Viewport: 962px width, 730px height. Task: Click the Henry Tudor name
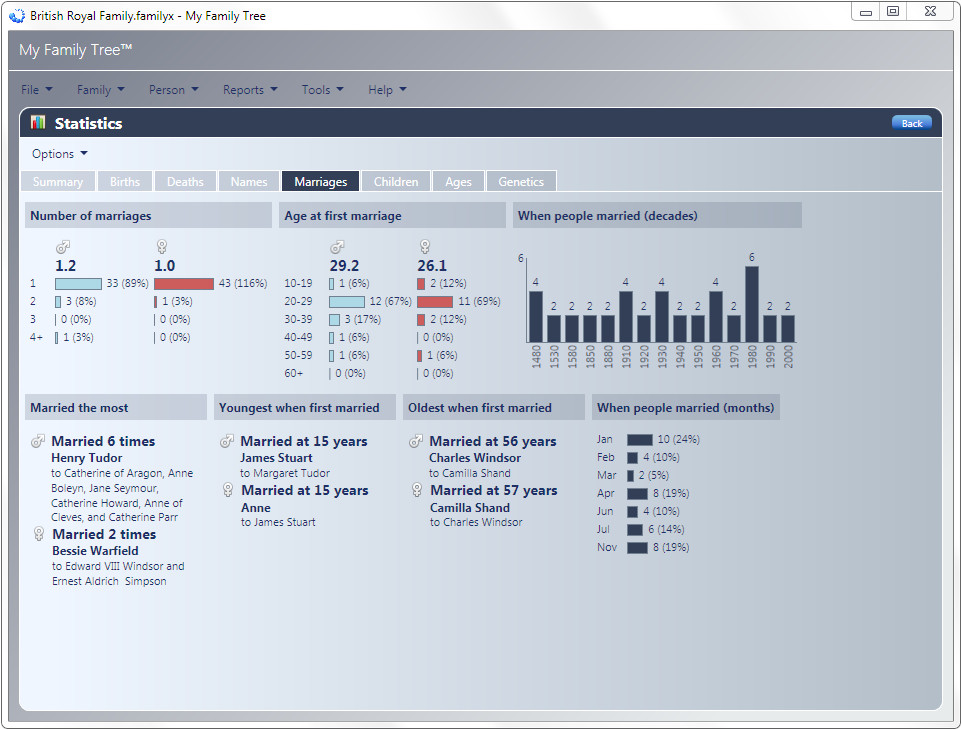tap(87, 458)
